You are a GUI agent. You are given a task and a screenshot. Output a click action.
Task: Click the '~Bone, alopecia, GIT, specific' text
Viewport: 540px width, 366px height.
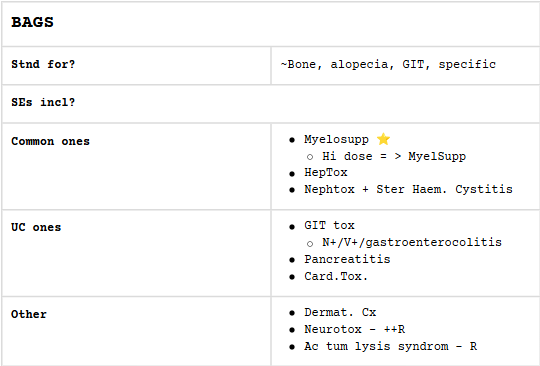point(388,64)
